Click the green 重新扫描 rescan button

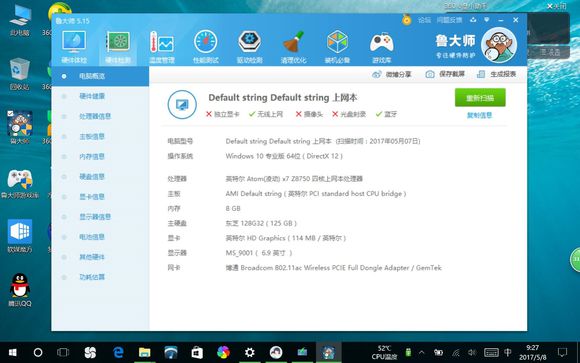pyautogui.click(x=480, y=98)
